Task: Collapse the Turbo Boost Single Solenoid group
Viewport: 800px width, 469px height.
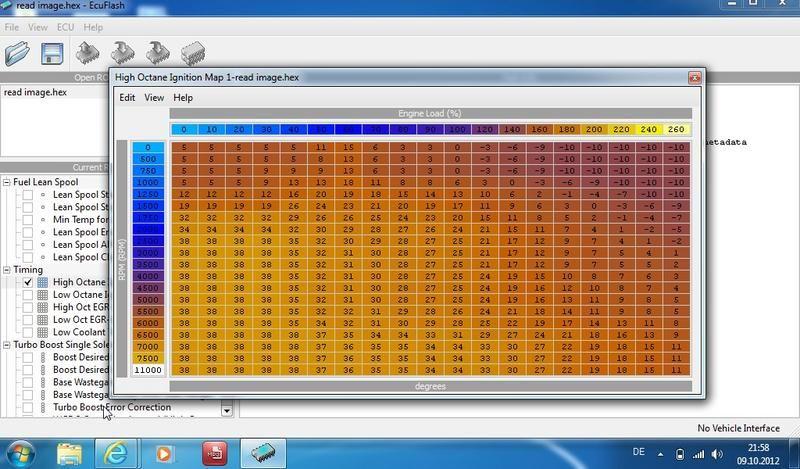Action: point(7,345)
